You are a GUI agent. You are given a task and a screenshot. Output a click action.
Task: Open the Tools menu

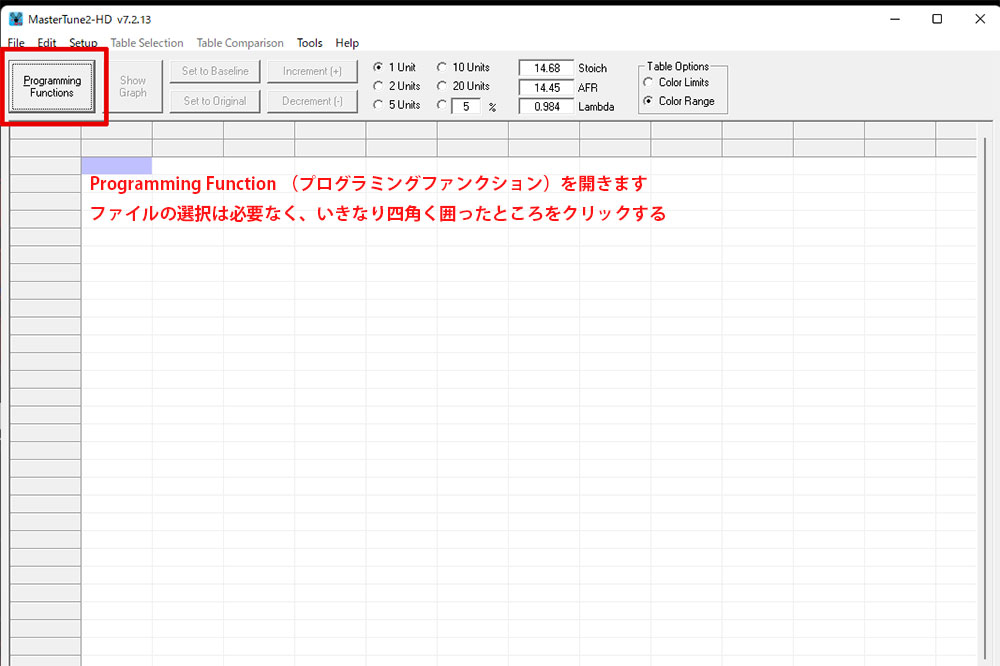(310, 43)
